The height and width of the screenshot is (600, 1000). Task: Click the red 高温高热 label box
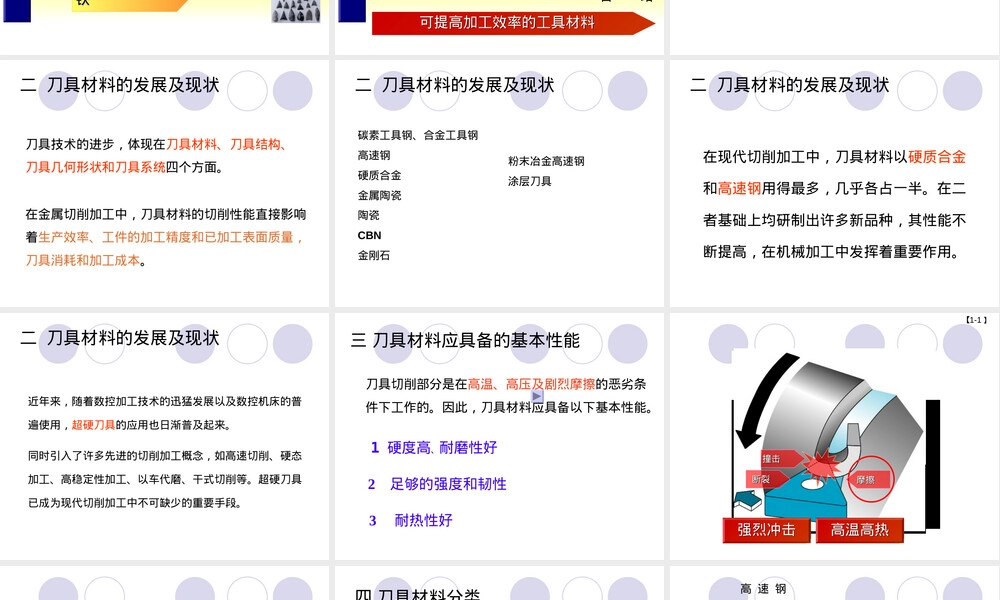pos(860,530)
